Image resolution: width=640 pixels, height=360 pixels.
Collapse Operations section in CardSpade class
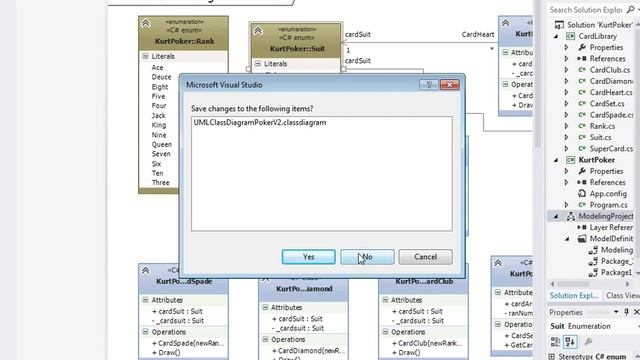pyautogui.click(x=145, y=332)
